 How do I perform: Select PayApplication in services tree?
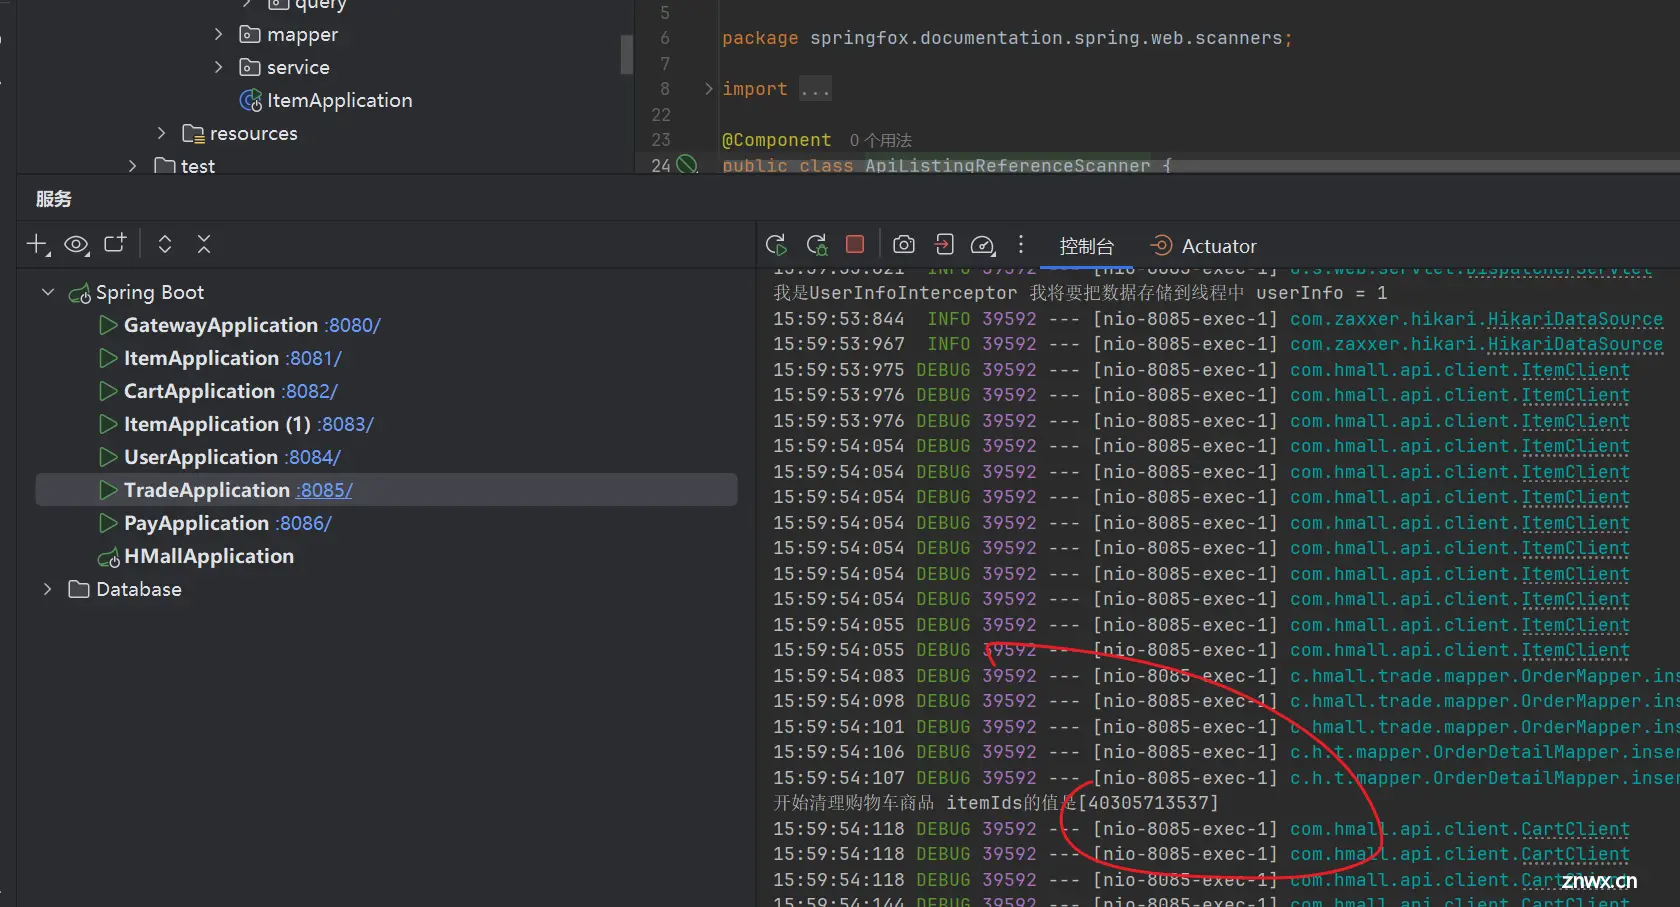(196, 523)
